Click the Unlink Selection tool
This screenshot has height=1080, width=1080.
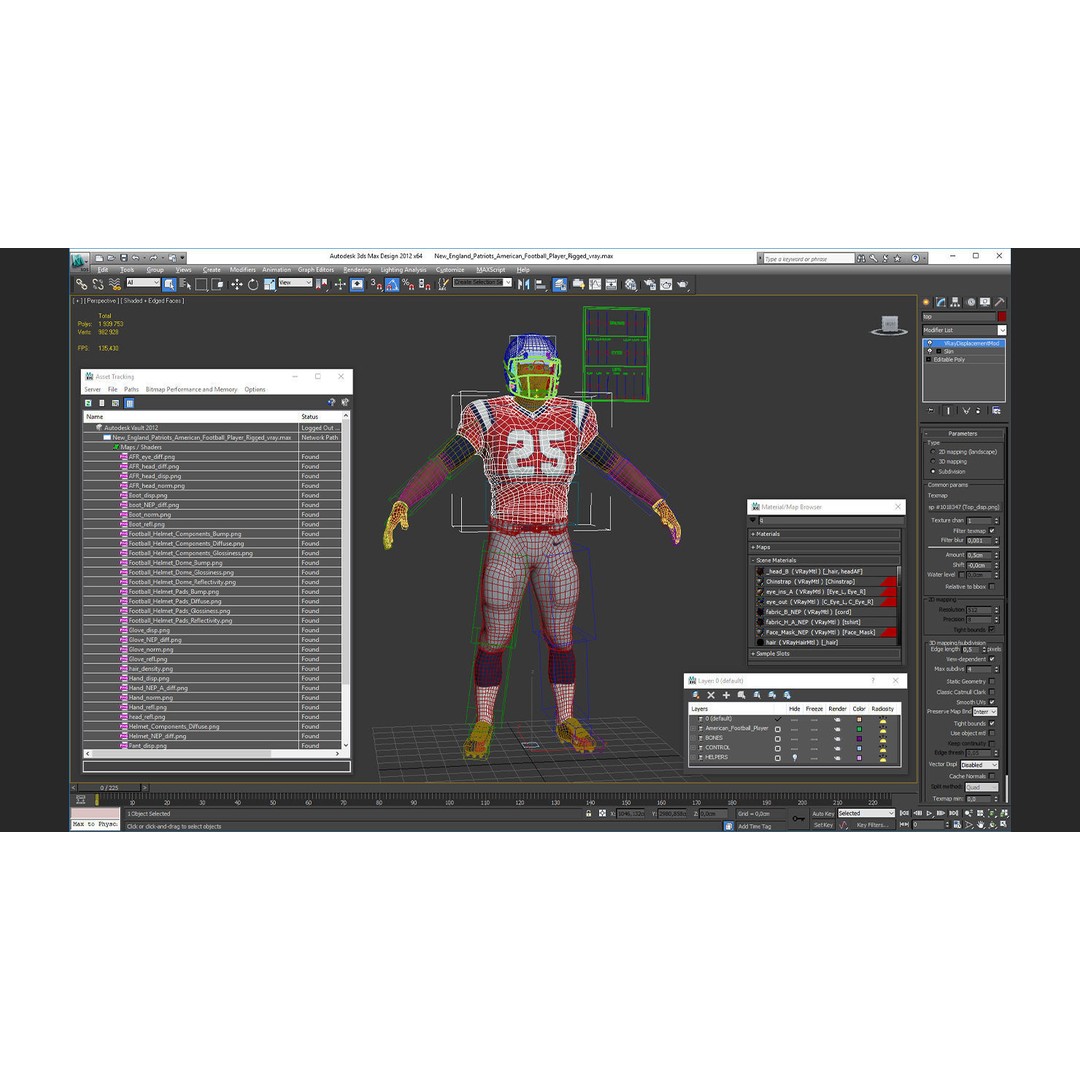(x=98, y=284)
